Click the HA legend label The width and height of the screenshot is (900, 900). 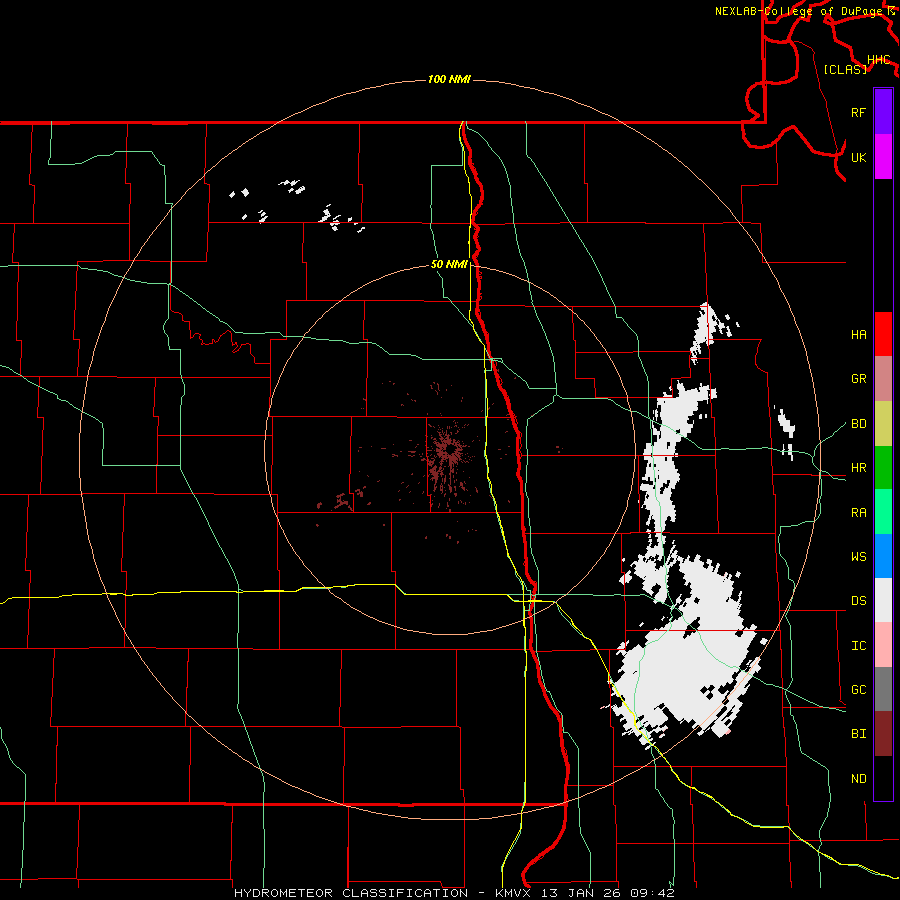[x=859, y=335]
